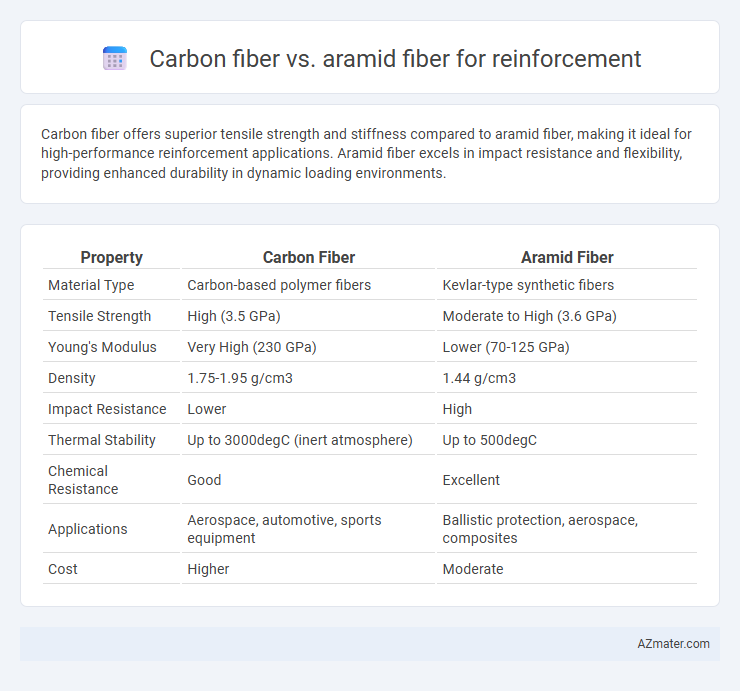Click 'Moderate' in the Cost row
Image resolution: width=740 pixels, height=691 pixels.
[x=472, y=569]
